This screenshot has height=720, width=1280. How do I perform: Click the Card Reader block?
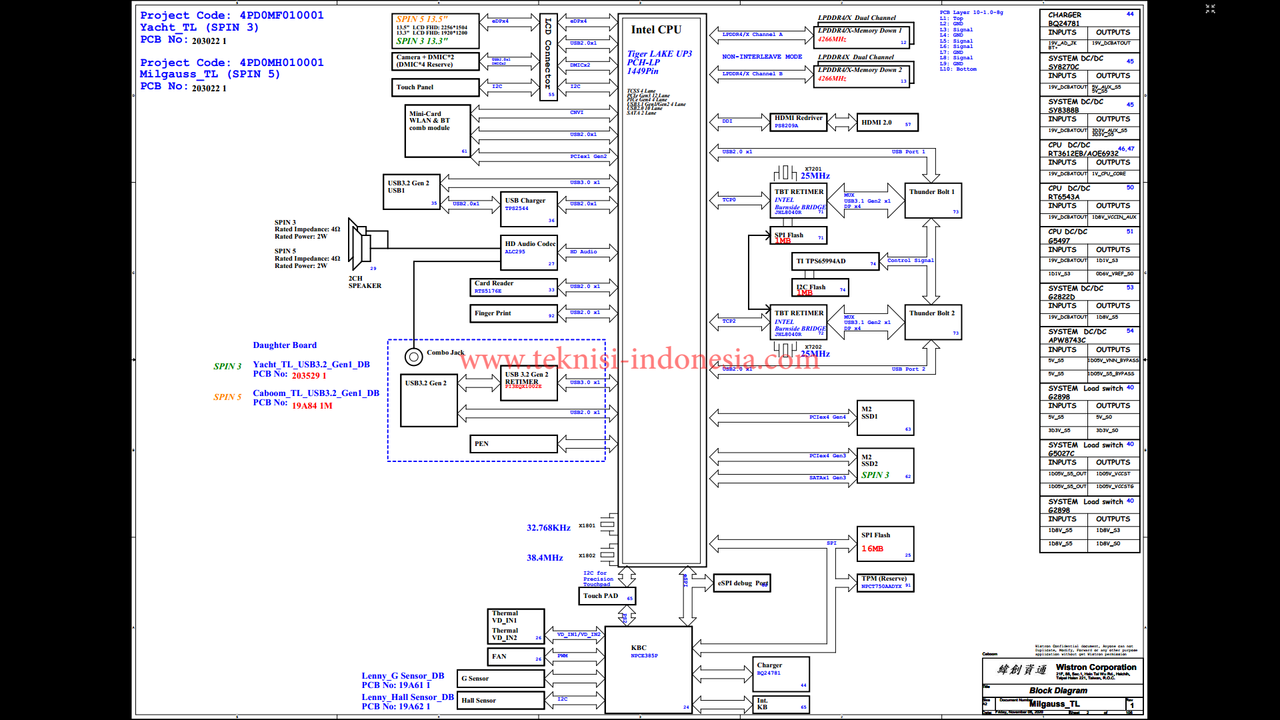pyautogui.click(x=514, y=287)
